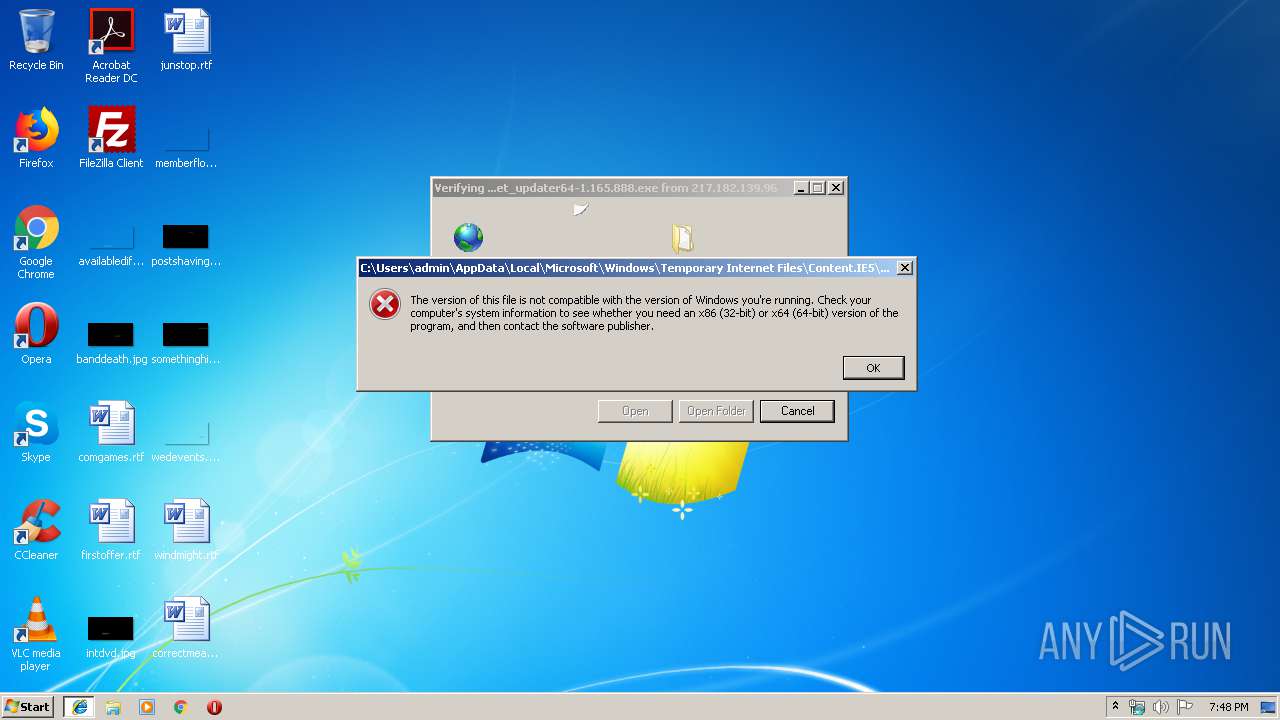
Task: Select the banddeath.jpg file icon
Action: coord(111,342)
